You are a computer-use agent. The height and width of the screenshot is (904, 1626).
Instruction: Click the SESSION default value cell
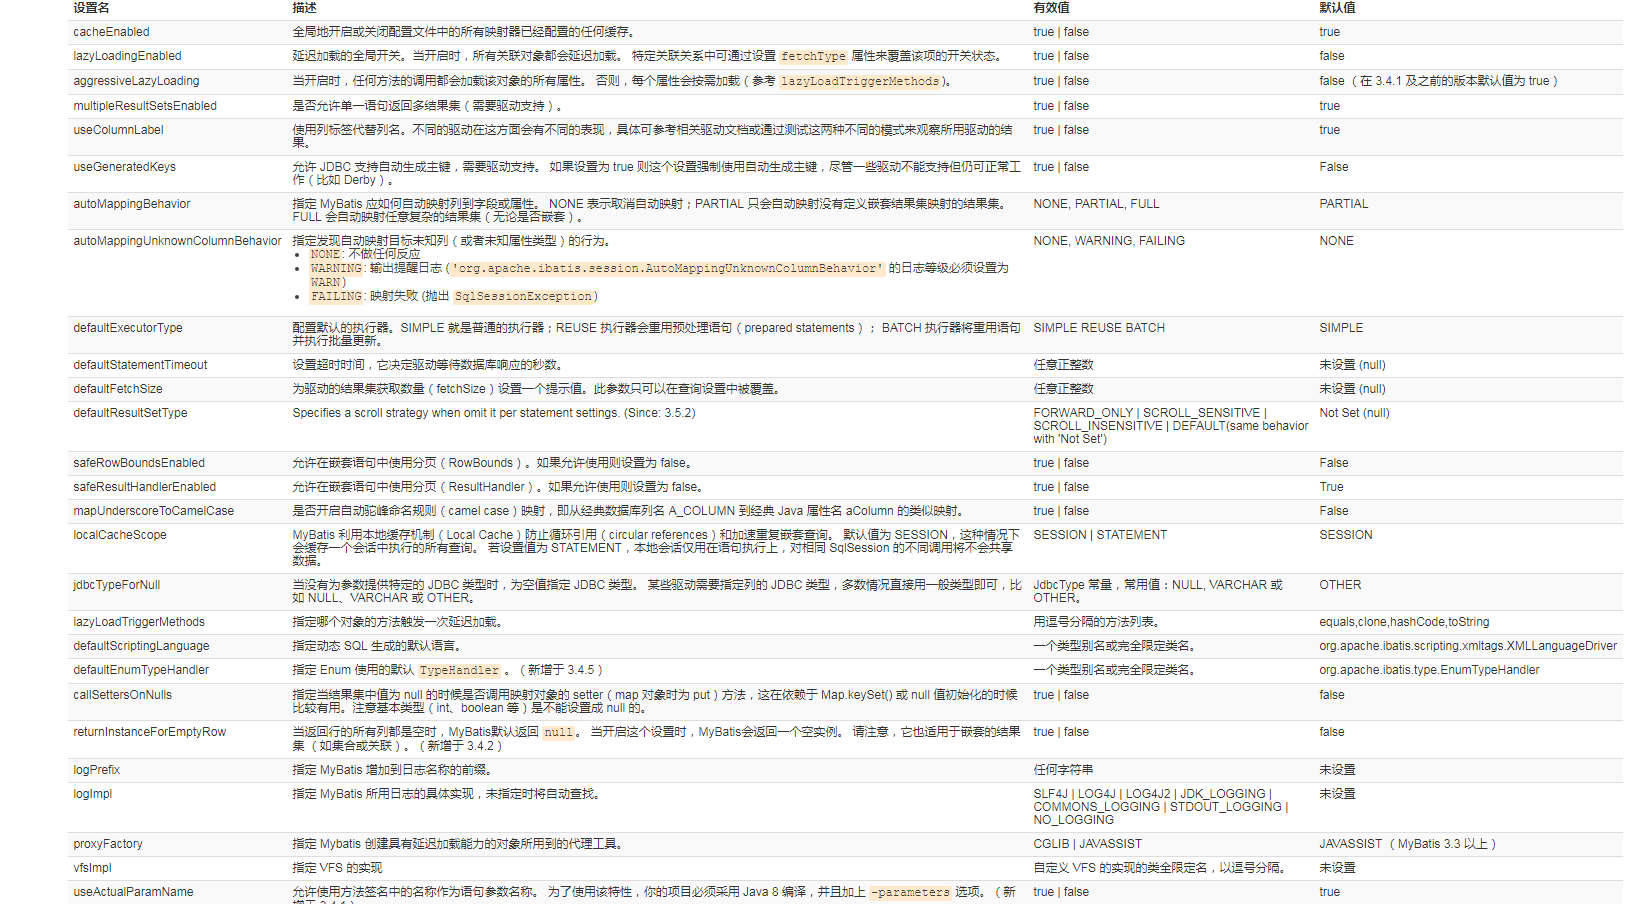pyautogui.click(x=1346, y=535)
